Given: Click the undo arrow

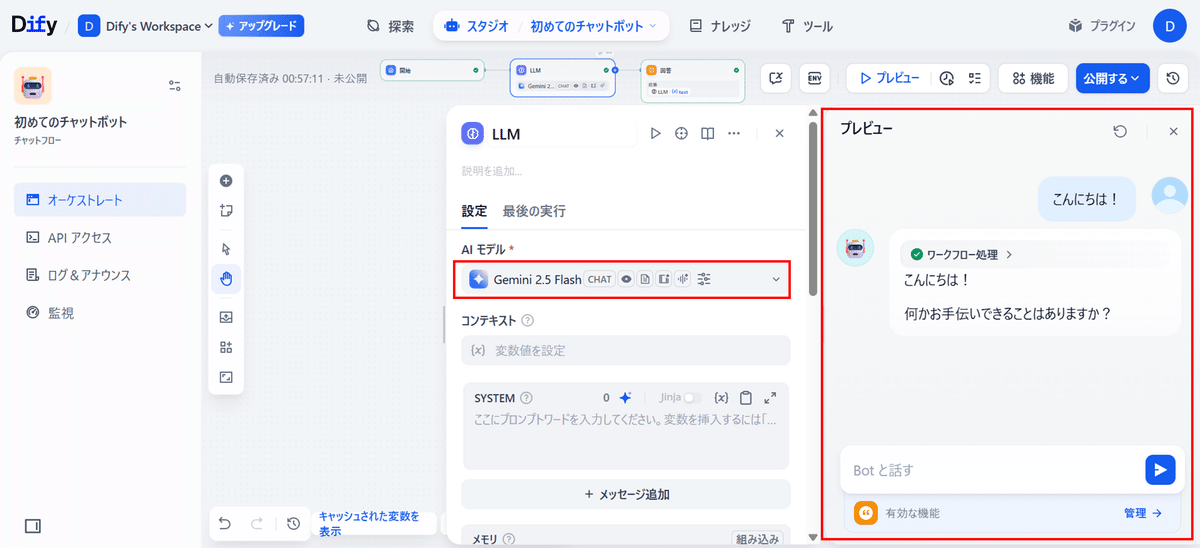Looking at the screenshot, I should tap(225, 523).
